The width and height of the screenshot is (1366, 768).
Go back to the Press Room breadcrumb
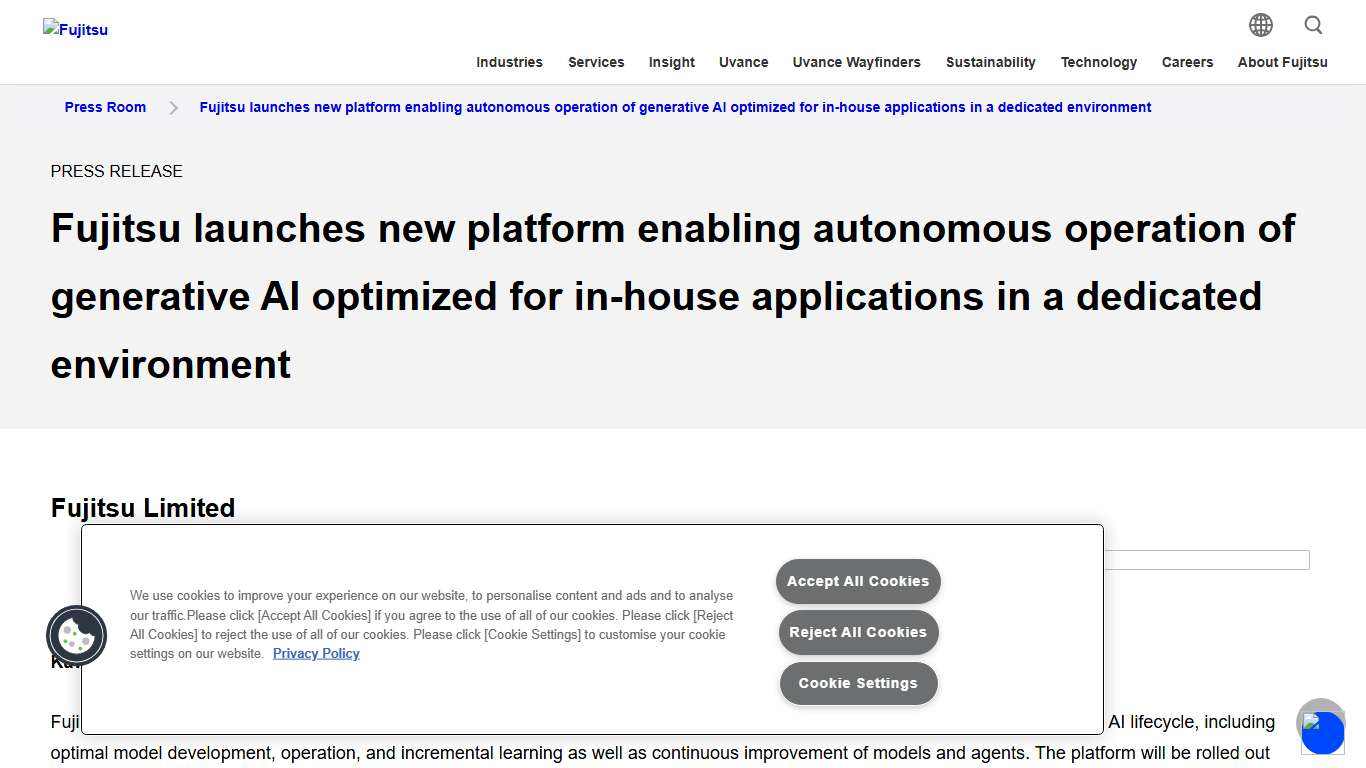point(105,107)
